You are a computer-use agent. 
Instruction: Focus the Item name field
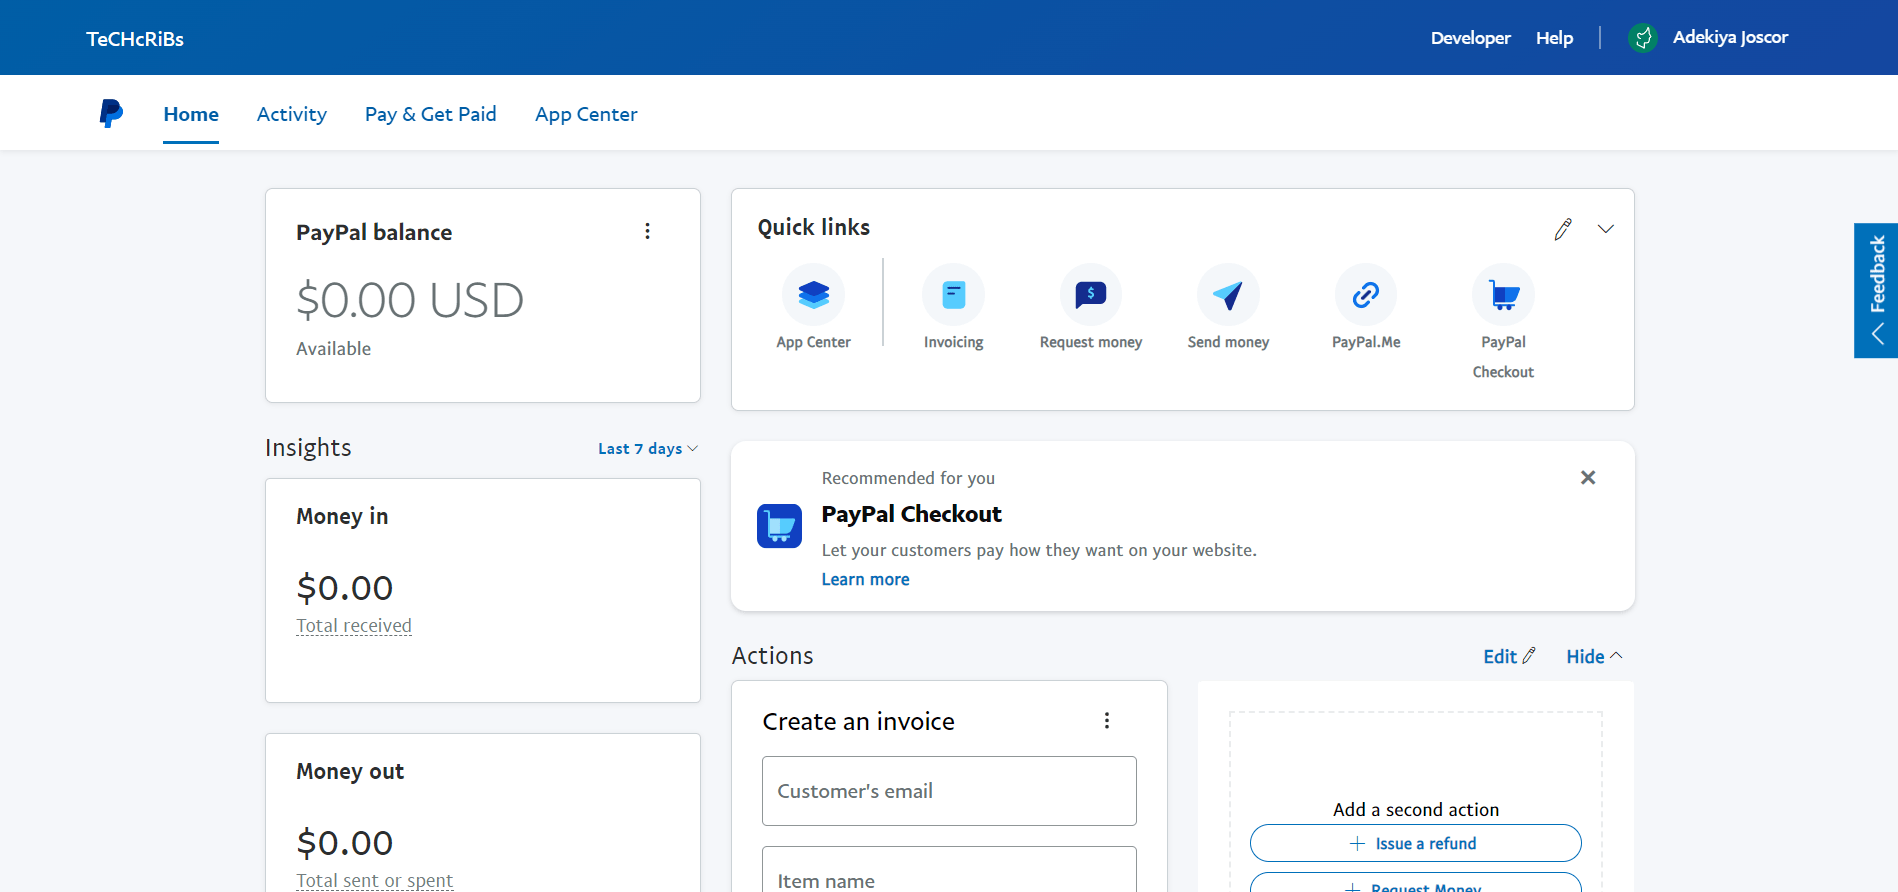coord(949,870)
